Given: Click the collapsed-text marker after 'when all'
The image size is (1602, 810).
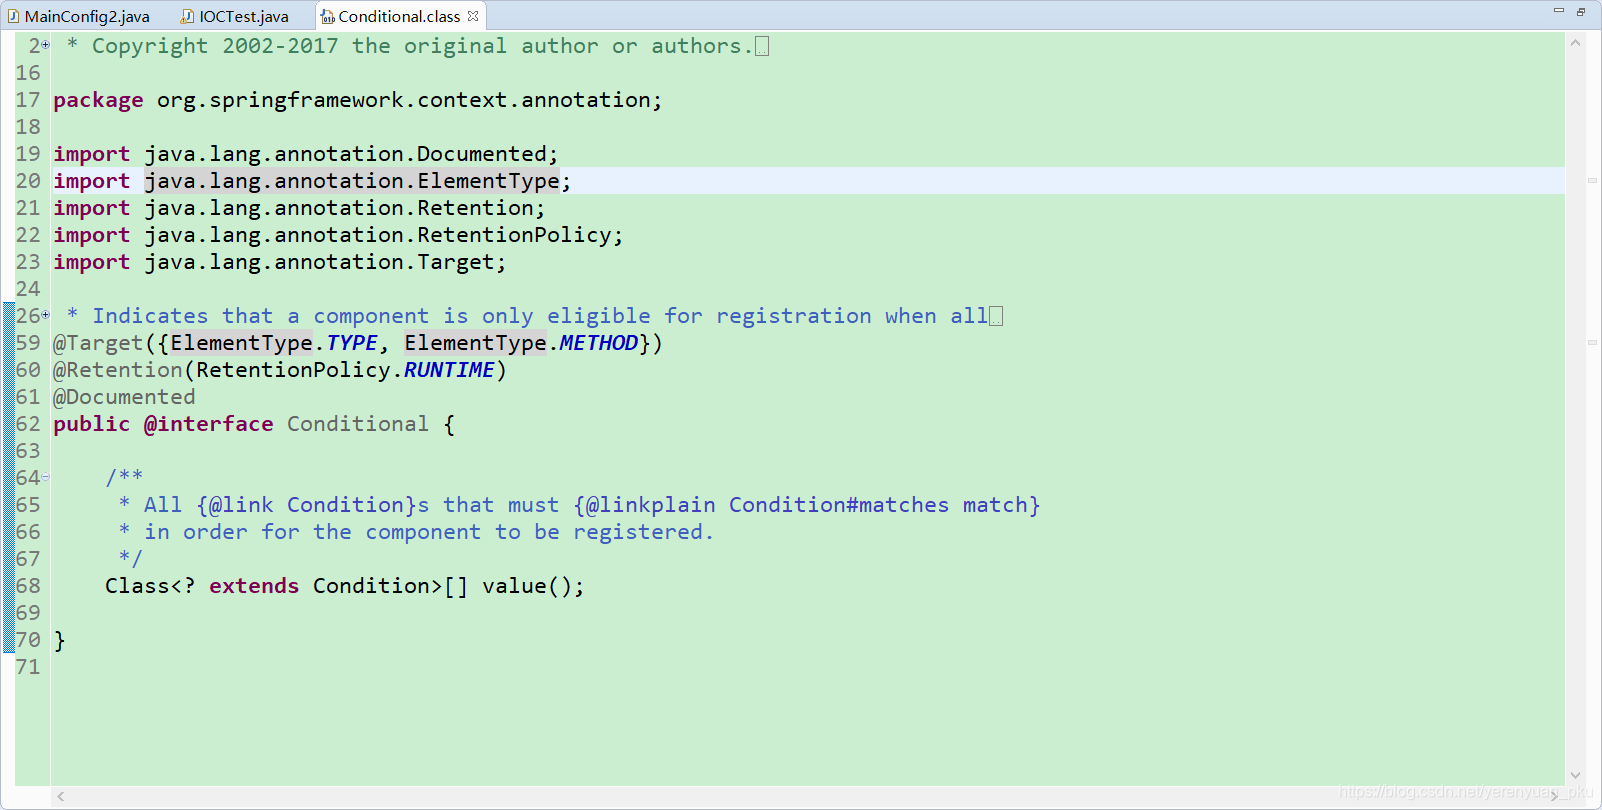Looking at the screenshot, I should pos(996,316).
